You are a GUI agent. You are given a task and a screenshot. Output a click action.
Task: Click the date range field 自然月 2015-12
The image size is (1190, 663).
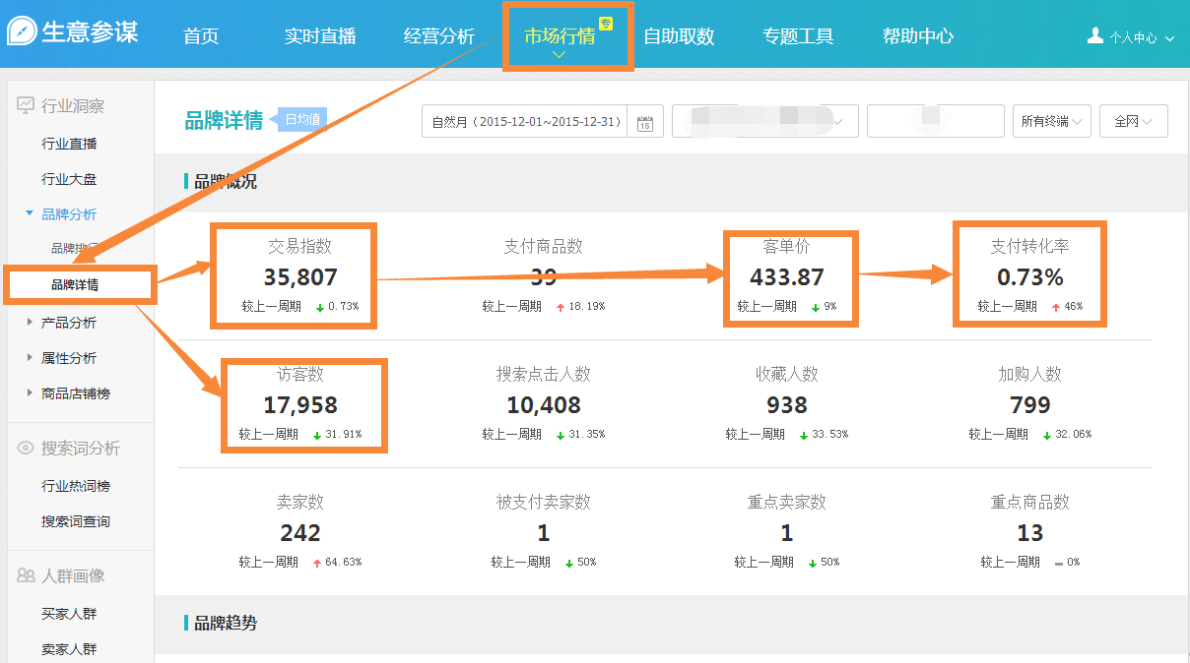tap(525, 121)
